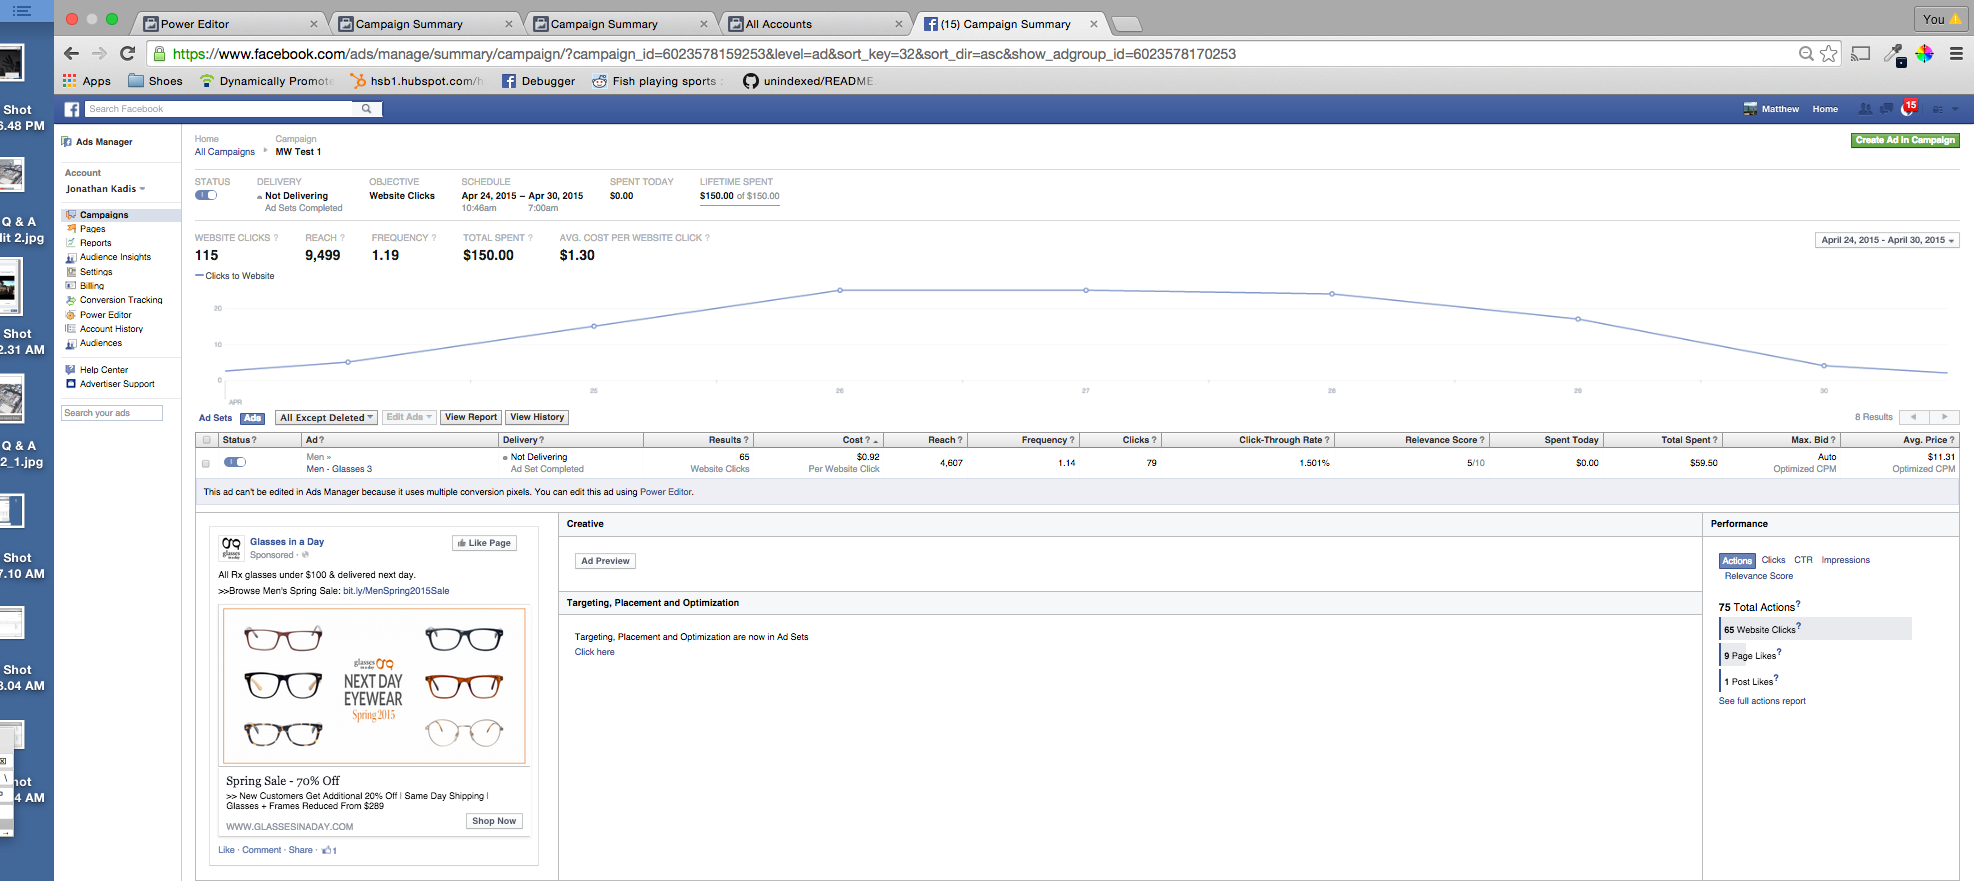Select the Ads tab
The image size is (1974, 881).
253,418
